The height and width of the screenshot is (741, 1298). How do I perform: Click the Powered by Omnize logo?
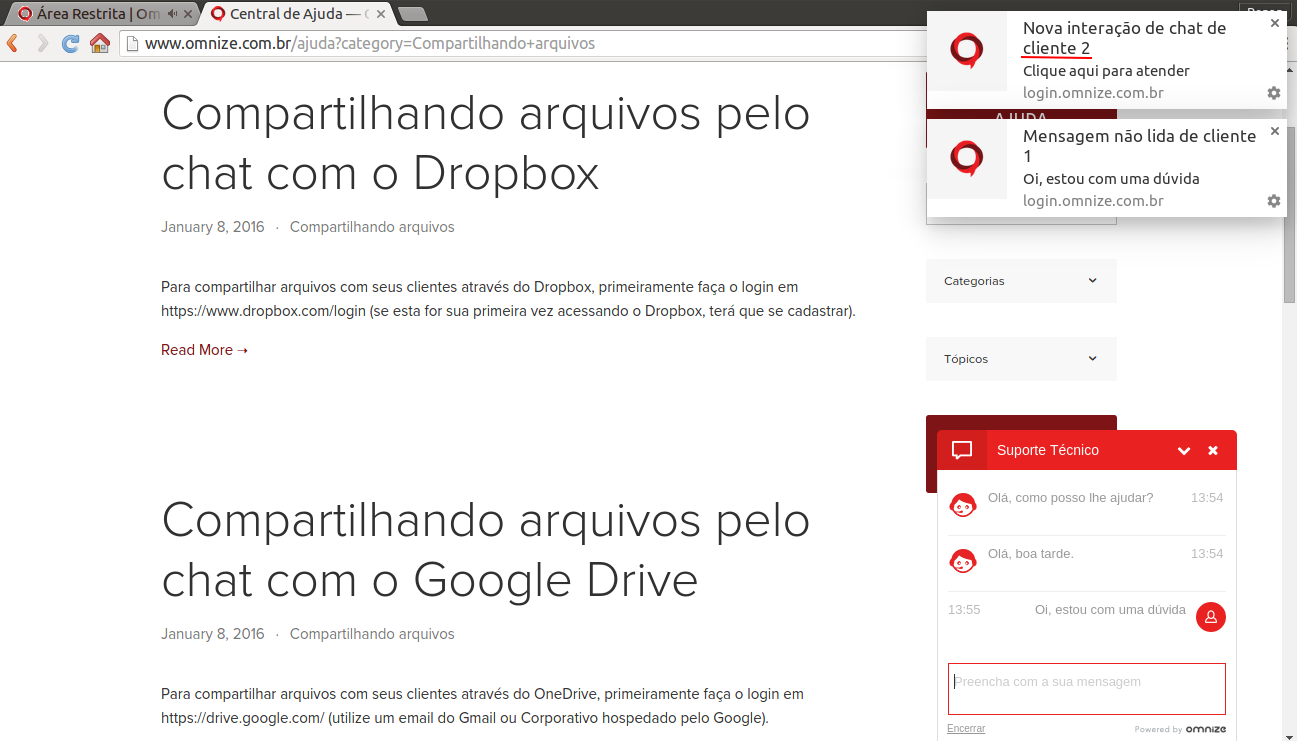pos(1180,729)
